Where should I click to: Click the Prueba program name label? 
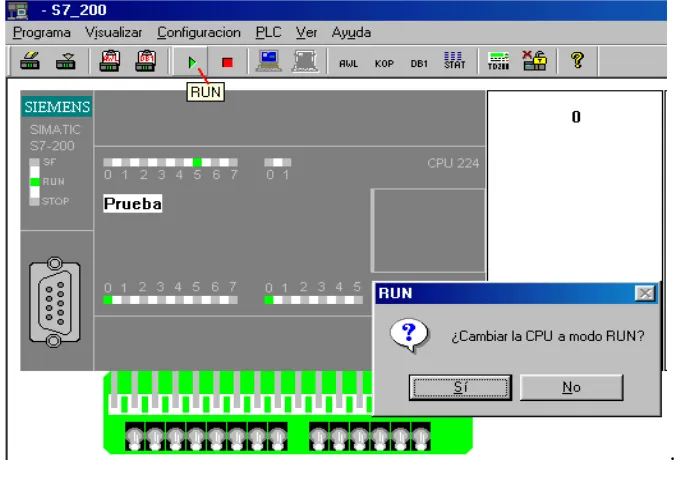(133, 203)
